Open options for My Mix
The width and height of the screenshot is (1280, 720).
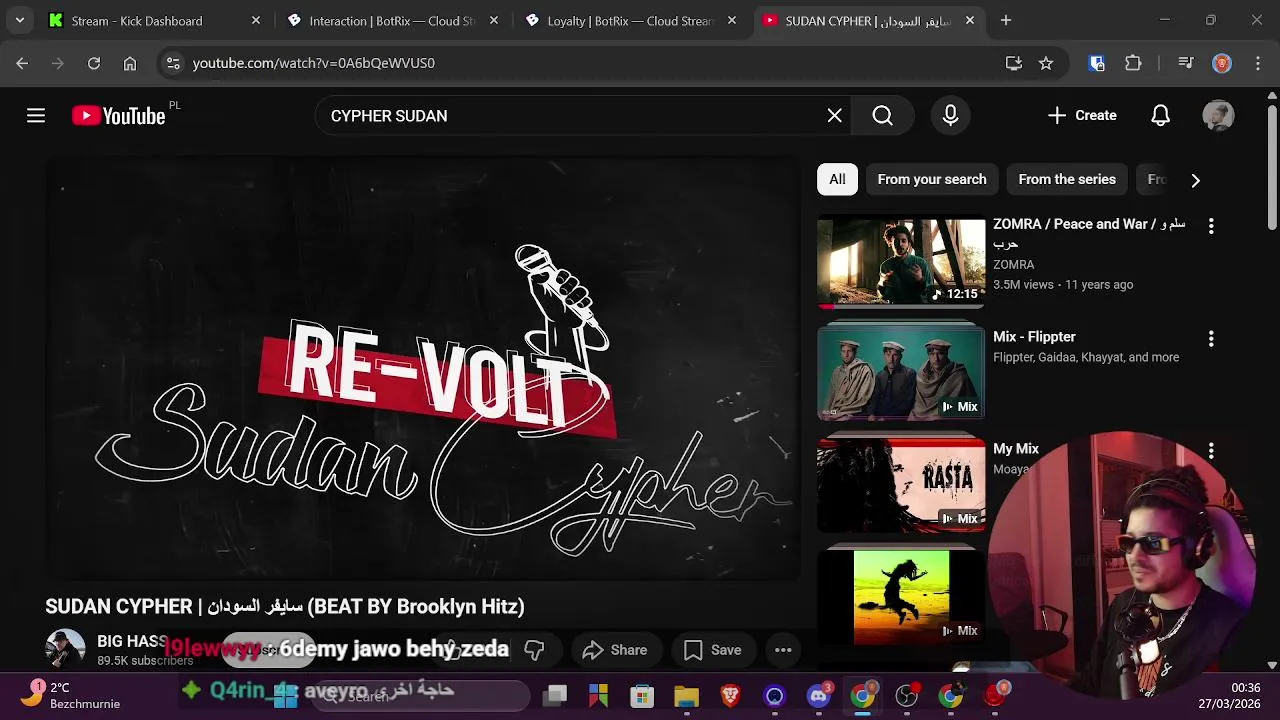point(1211,451)
